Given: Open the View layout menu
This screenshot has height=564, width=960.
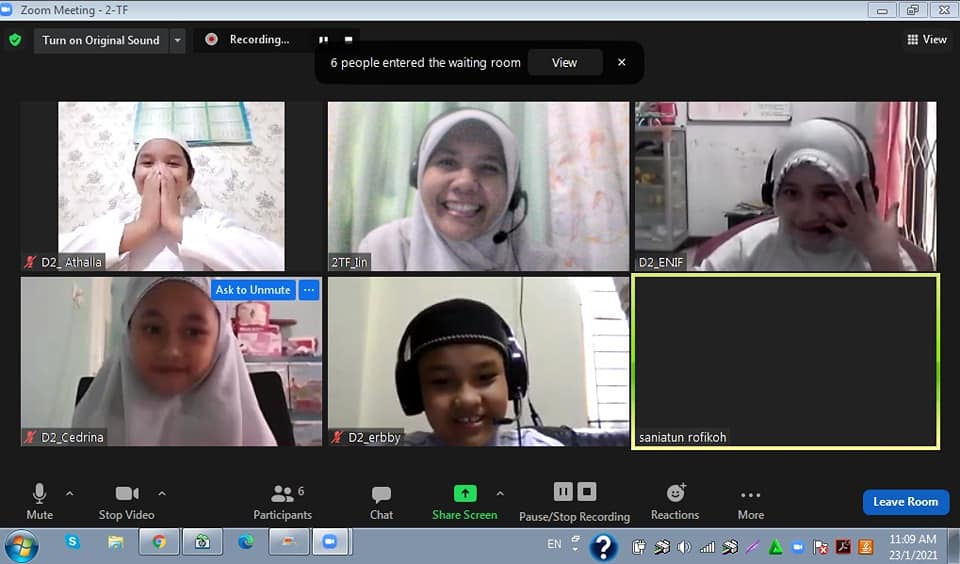Looking at the screenshot, I should point(927,40).
